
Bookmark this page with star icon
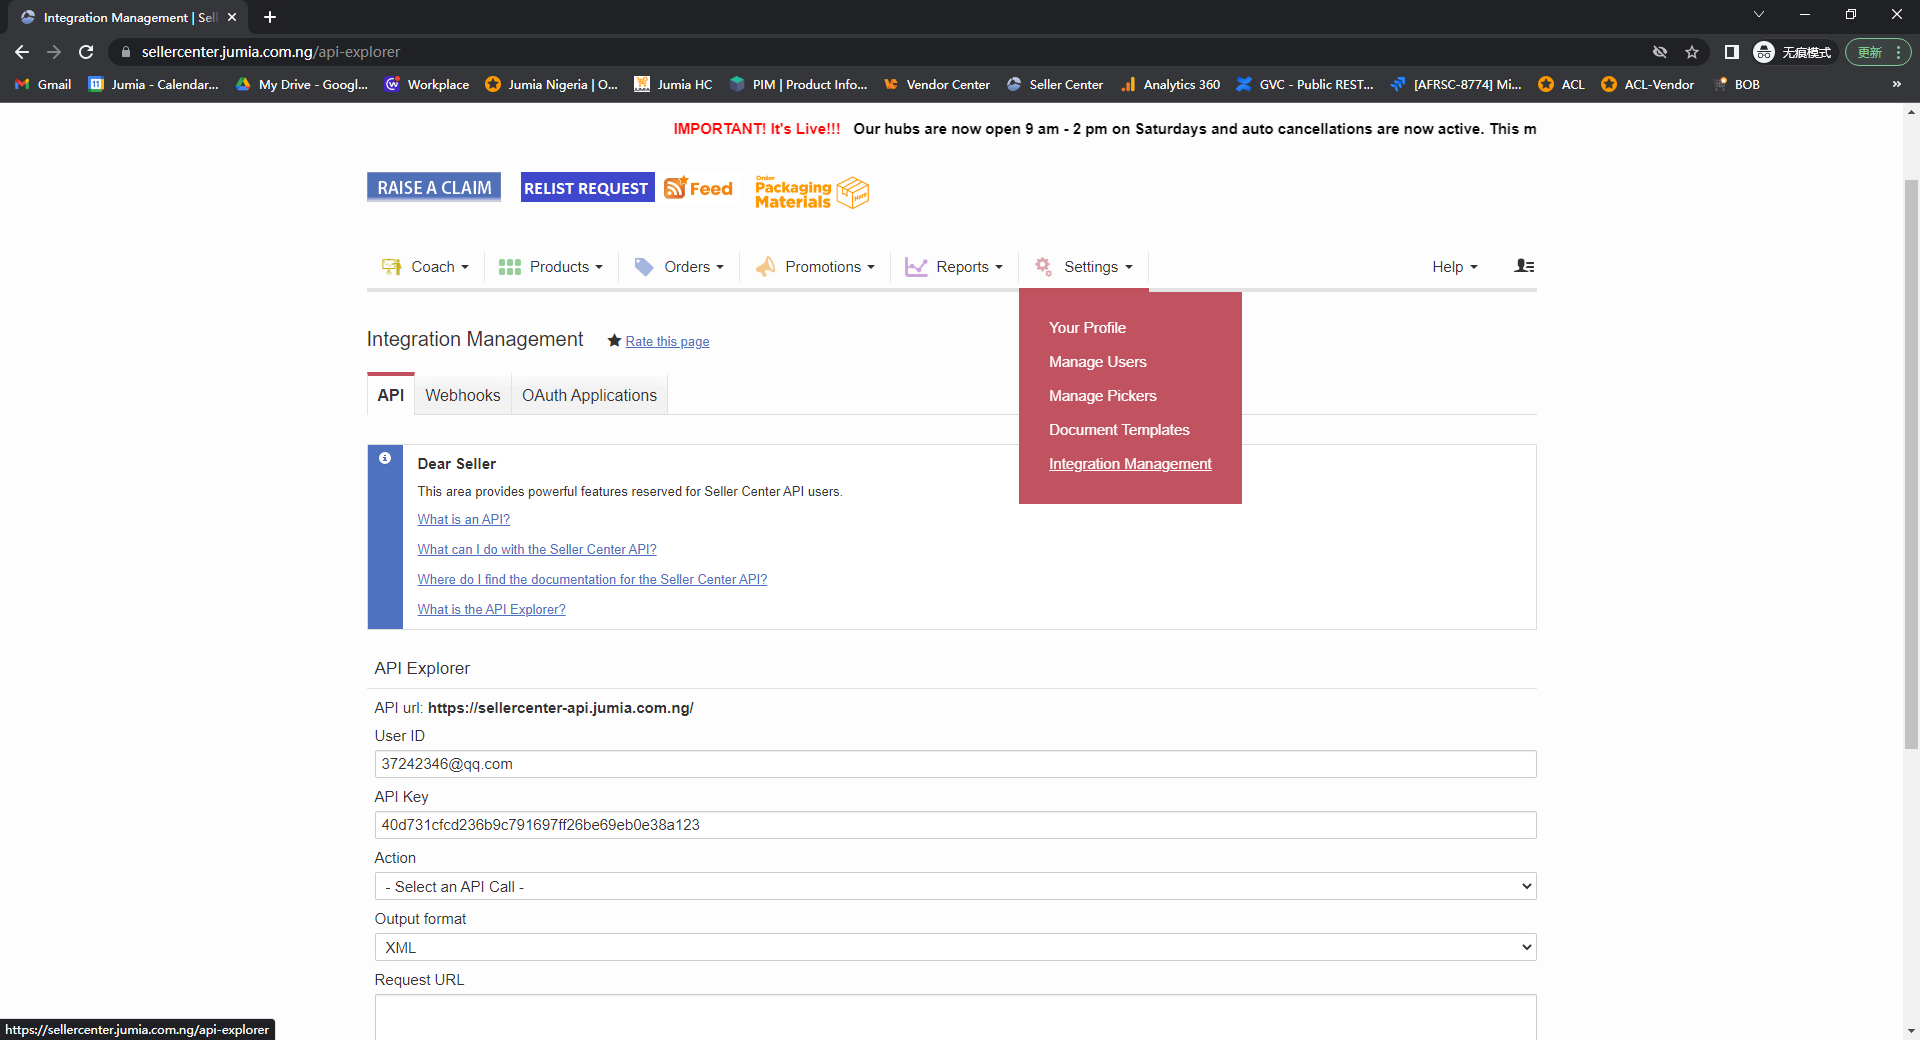click(1692, 52)
